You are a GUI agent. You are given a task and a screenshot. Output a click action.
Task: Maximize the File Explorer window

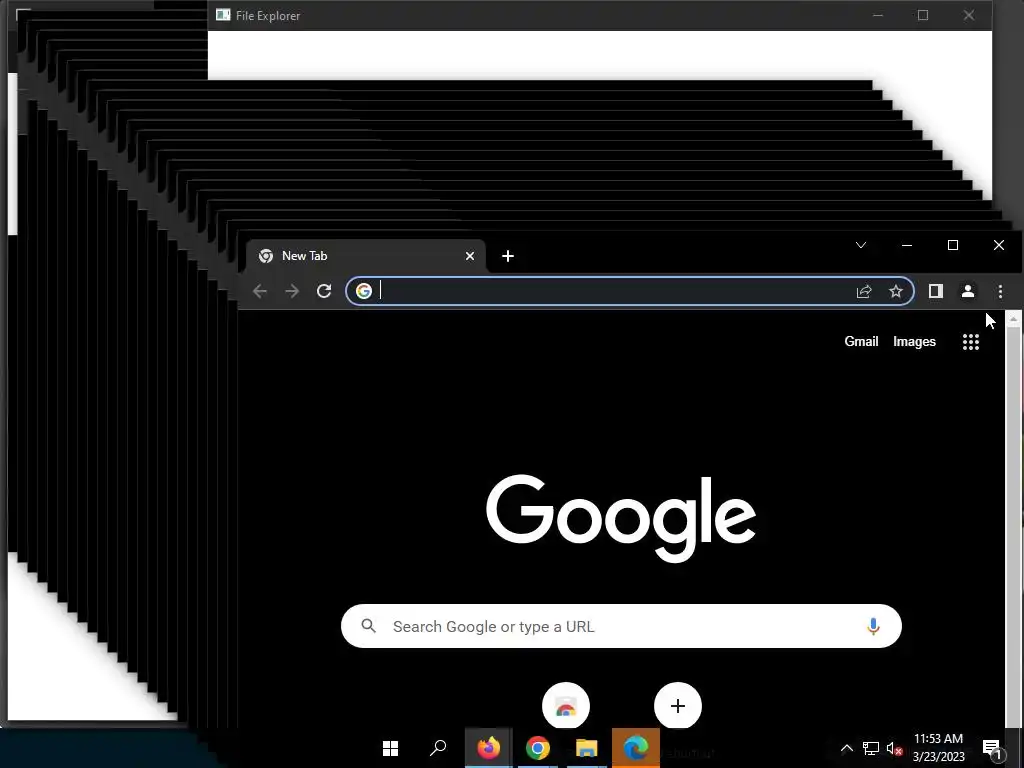pos(923,15)
